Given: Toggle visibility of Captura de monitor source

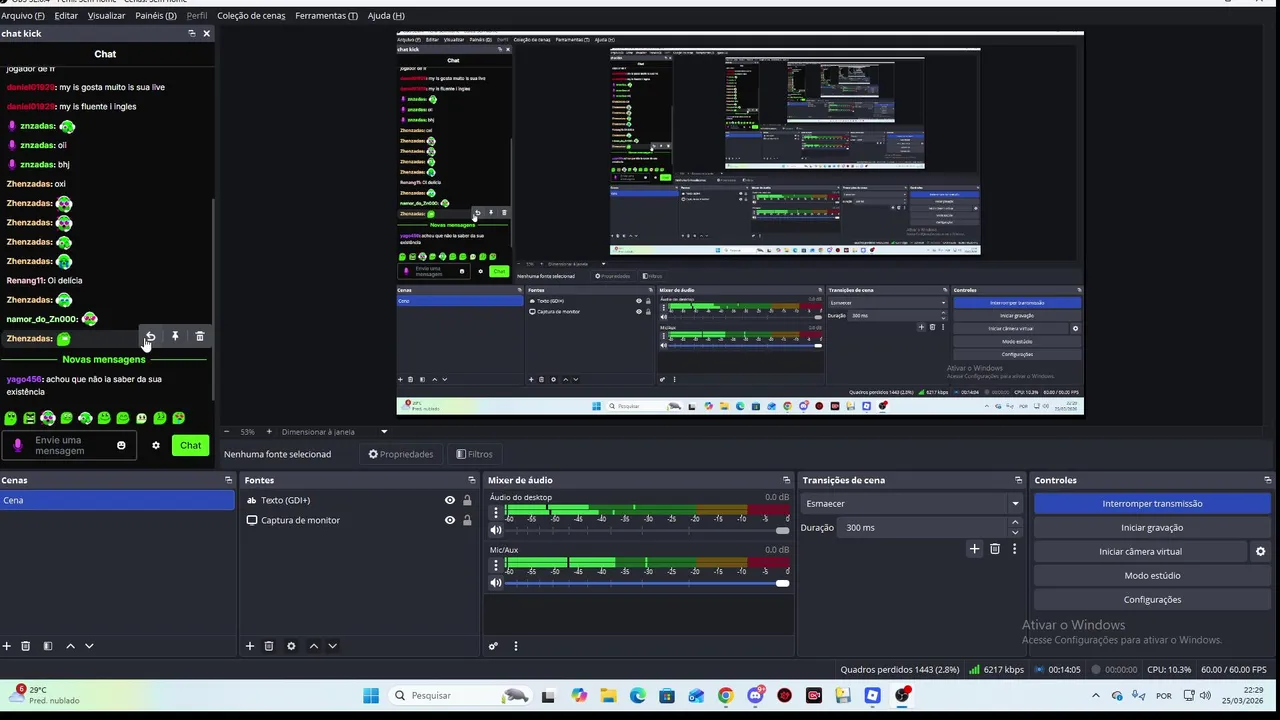Looking at the screenshot, I should (x=450, y=520).
